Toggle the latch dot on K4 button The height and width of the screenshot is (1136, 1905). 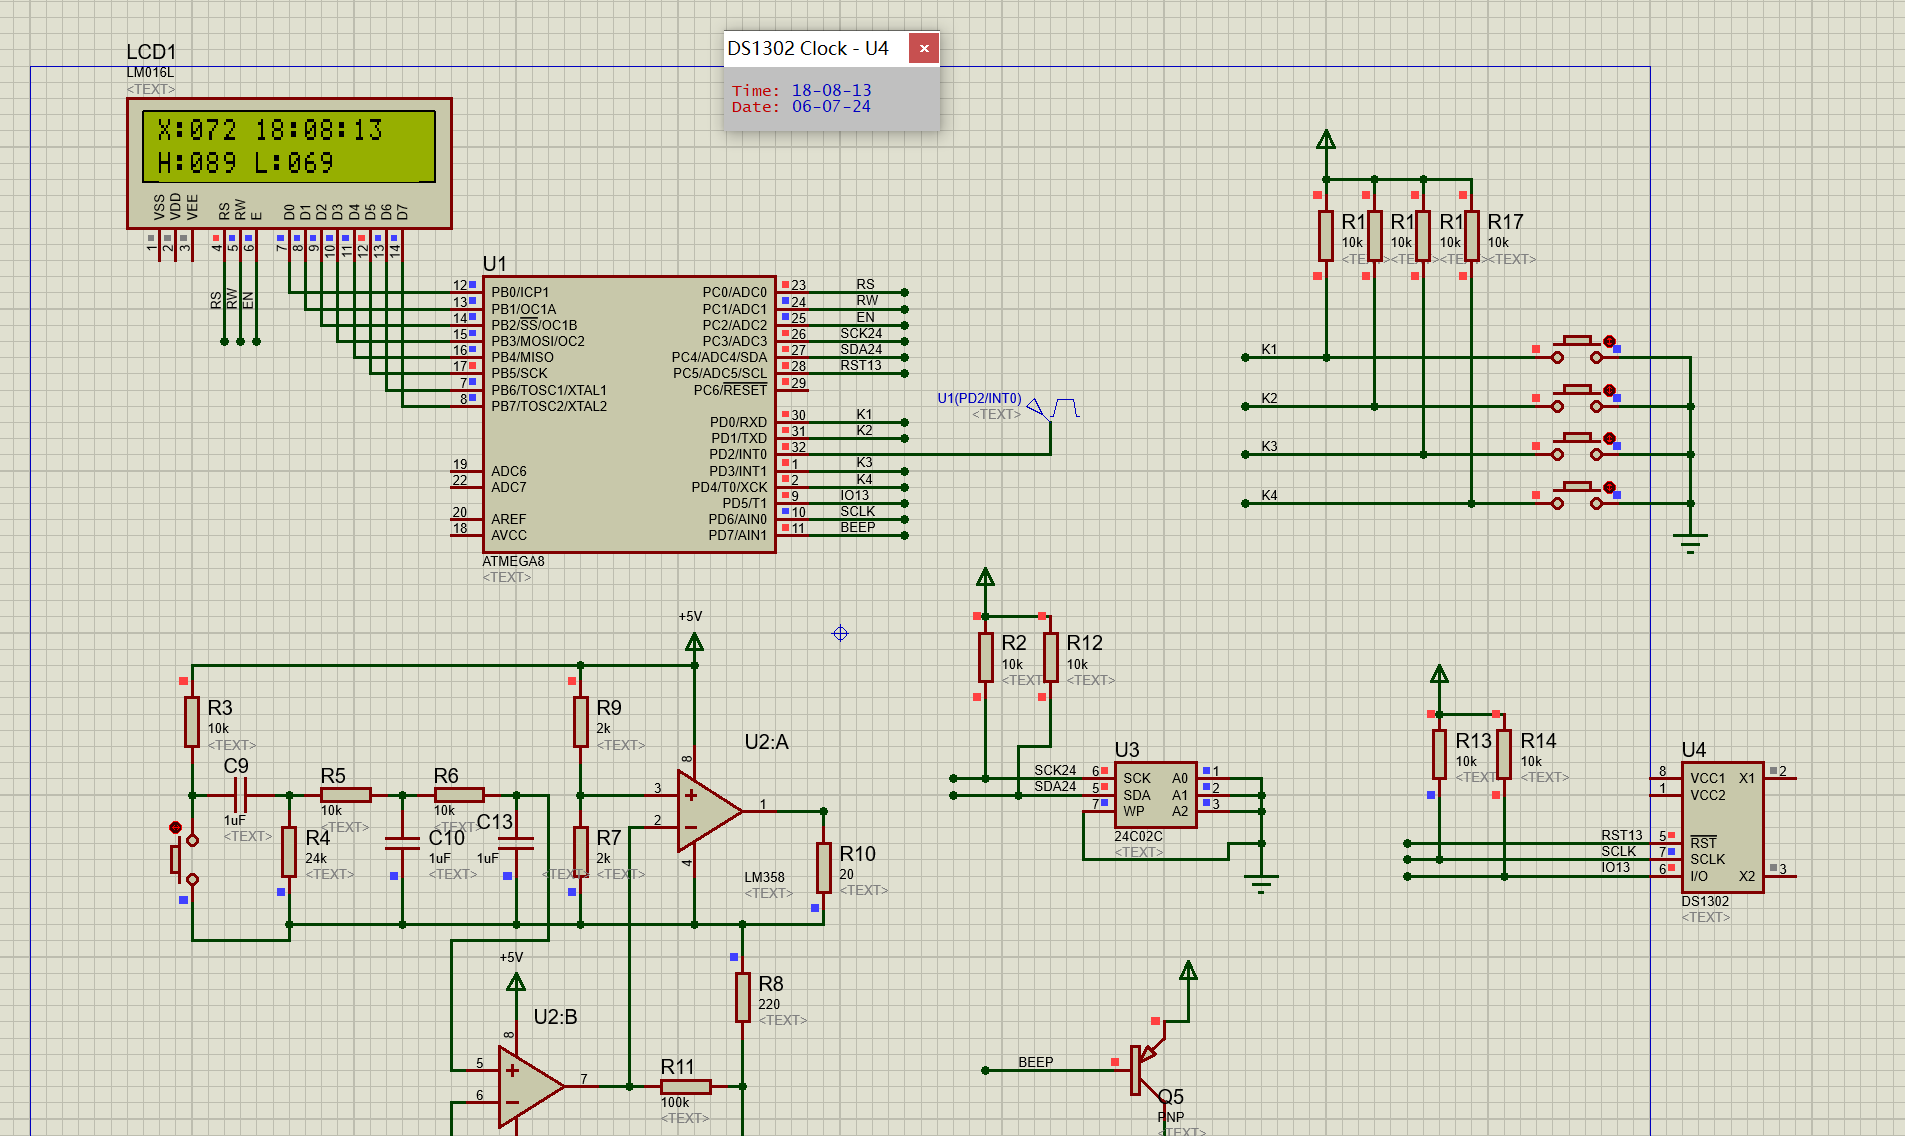coord(1609,487)
